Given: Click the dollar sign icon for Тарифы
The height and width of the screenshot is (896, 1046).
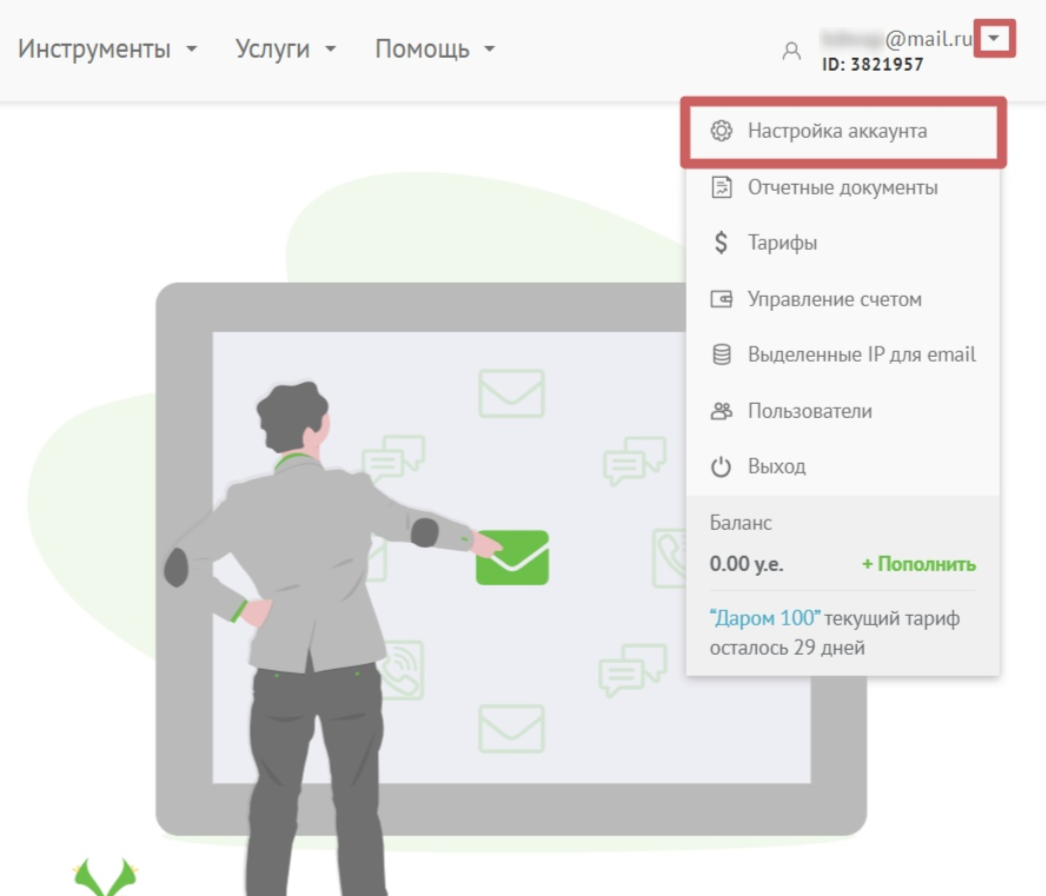Looking at the screenshot, I should (721, 243).
